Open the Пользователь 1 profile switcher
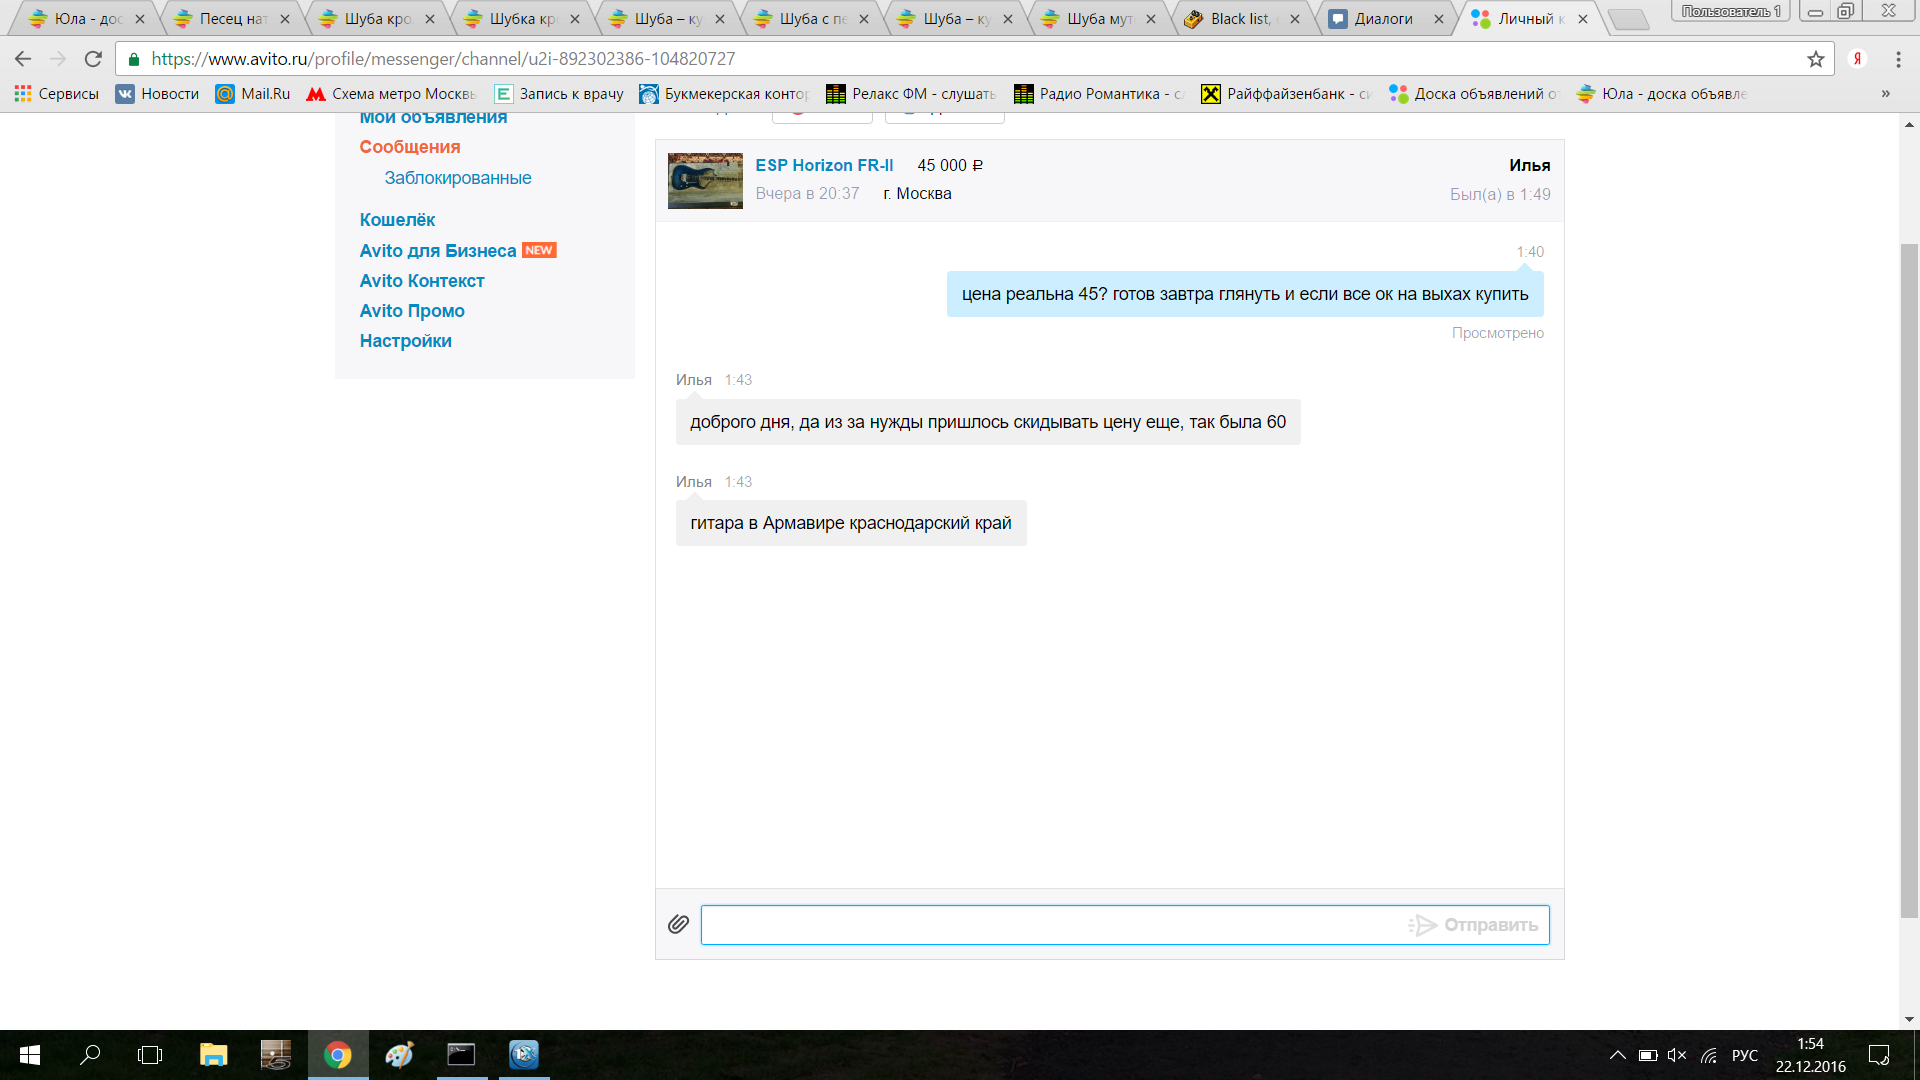This screenshot has width=1920, height=1080. click(1730, 11)
